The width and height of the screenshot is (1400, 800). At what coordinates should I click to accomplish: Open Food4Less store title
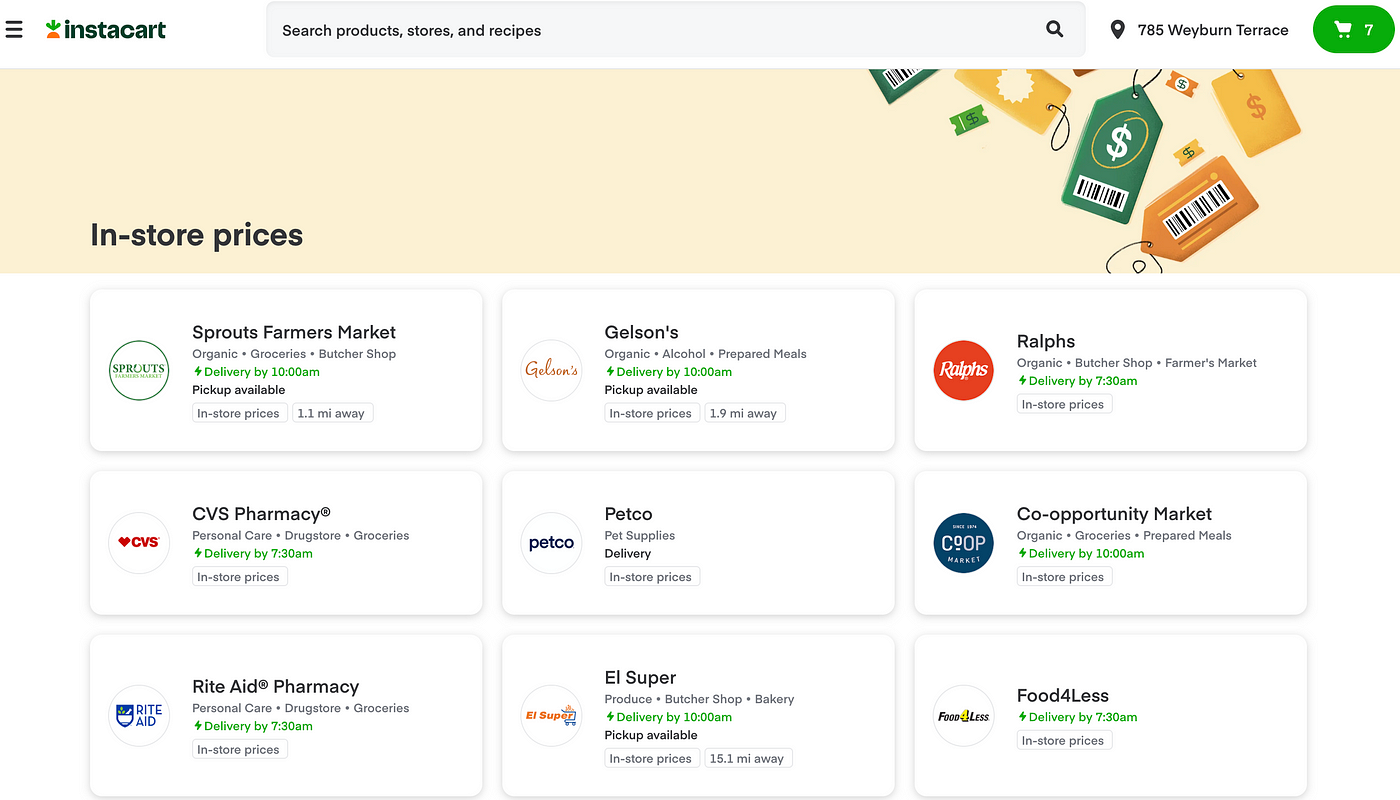click(1063, 695)
